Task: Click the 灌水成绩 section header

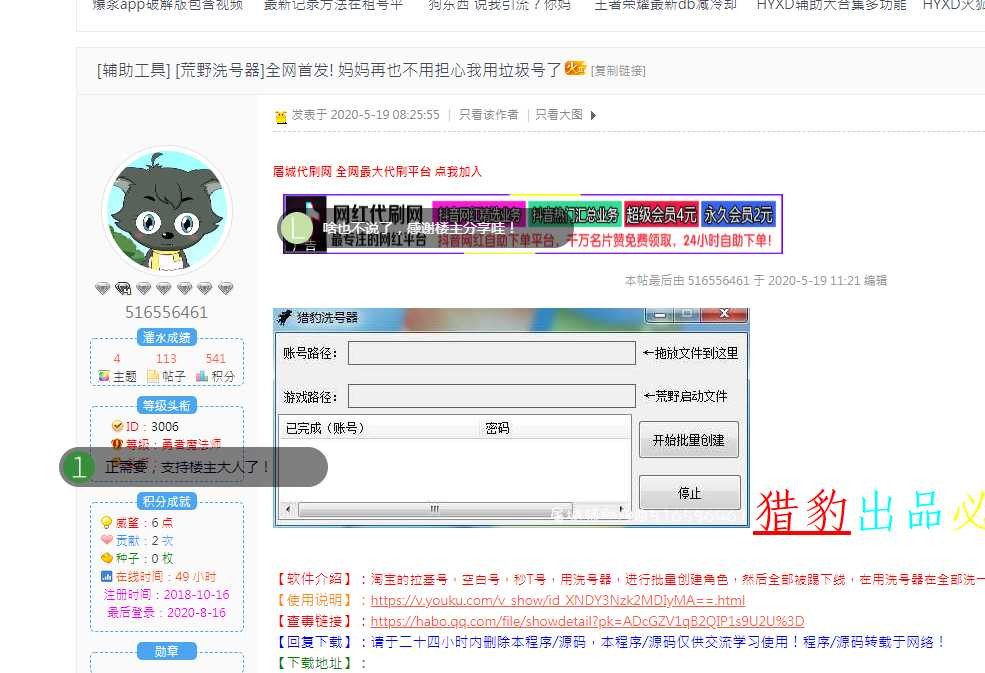Action: click(166, 337)
